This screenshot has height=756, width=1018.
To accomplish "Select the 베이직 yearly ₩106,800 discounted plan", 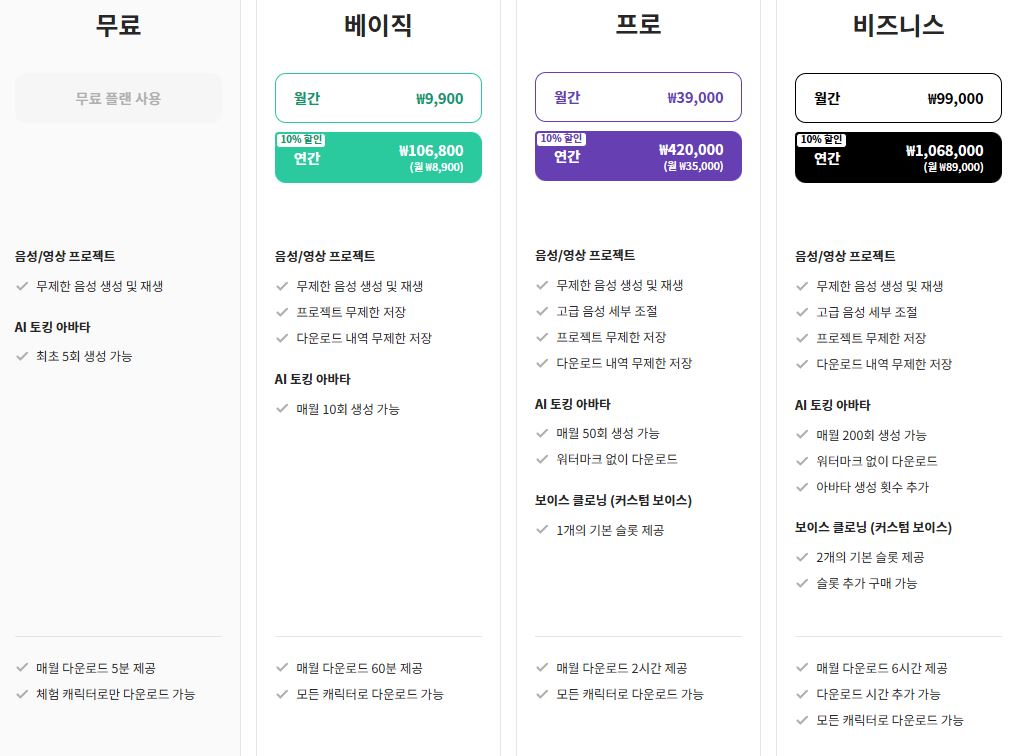I will click(x=378, y=157).
